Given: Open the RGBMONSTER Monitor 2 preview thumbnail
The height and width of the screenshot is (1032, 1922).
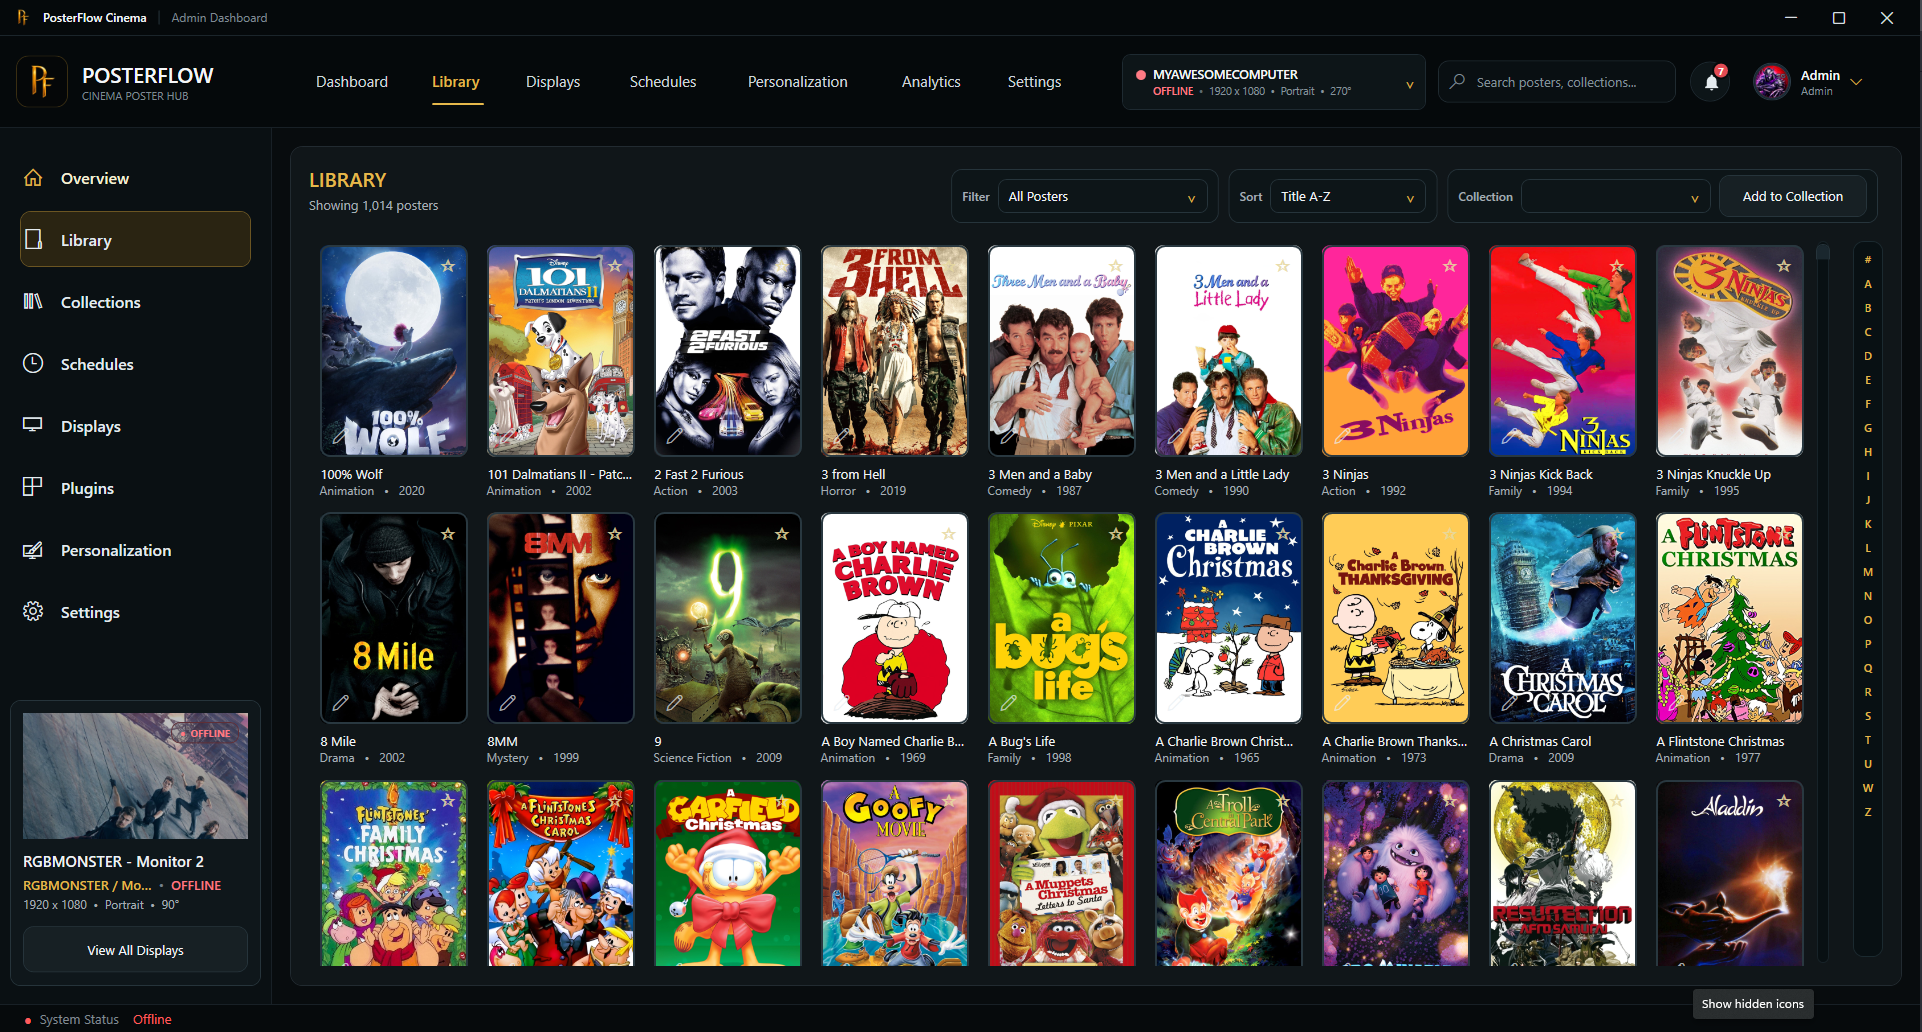Looking at the screenshot, I should tap(135, 775).
